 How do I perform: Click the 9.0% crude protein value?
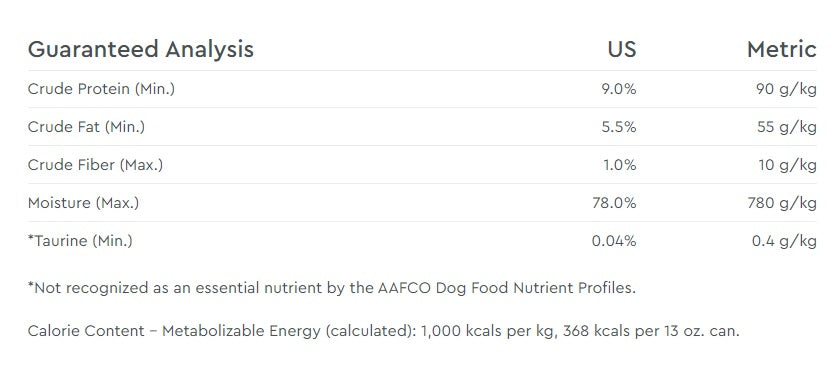[x=619, y=89]
